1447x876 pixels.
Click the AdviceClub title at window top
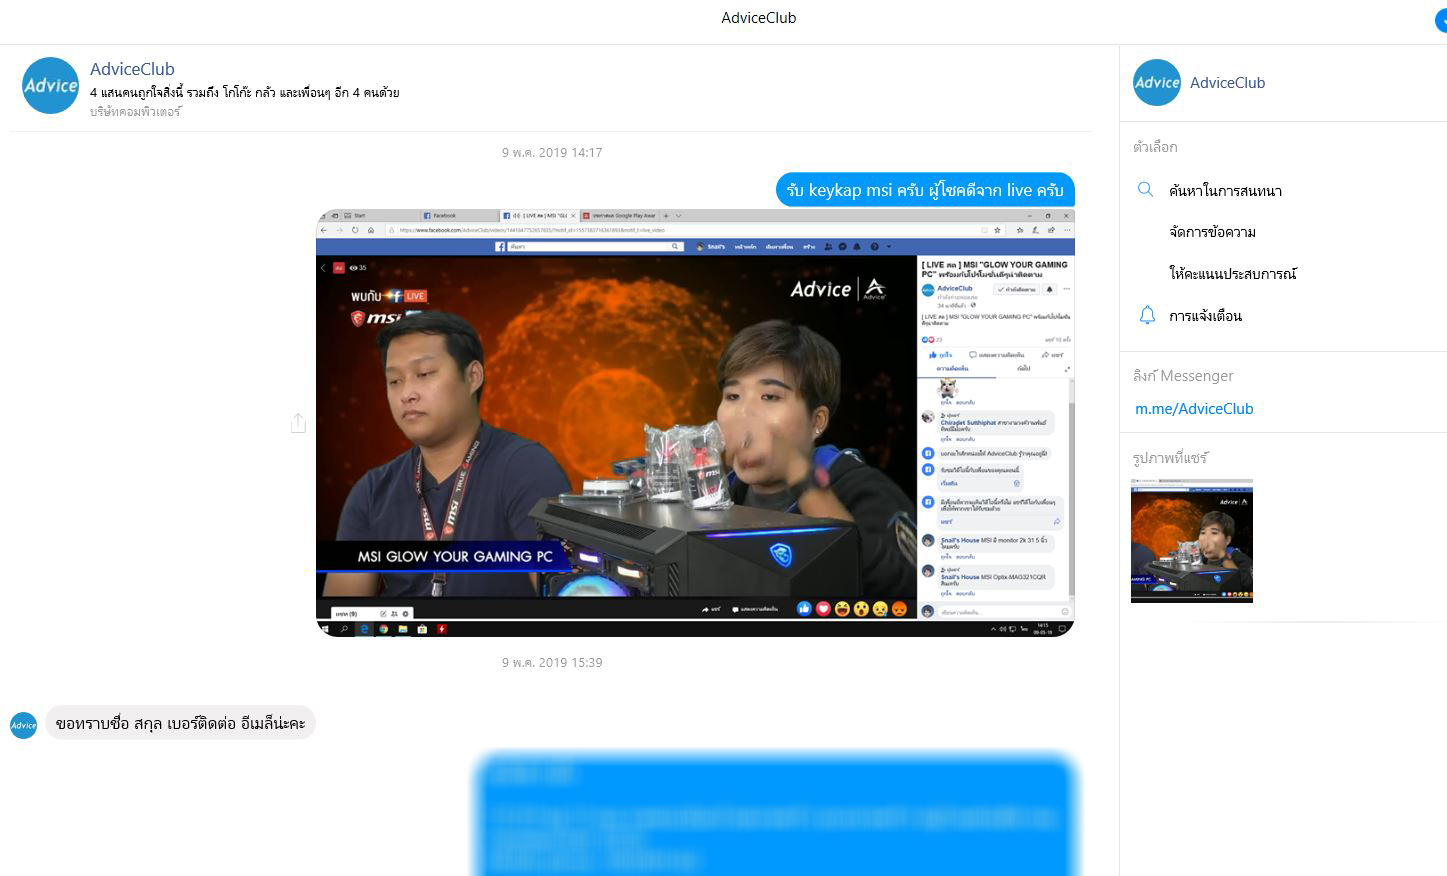(x=759, y=18)
